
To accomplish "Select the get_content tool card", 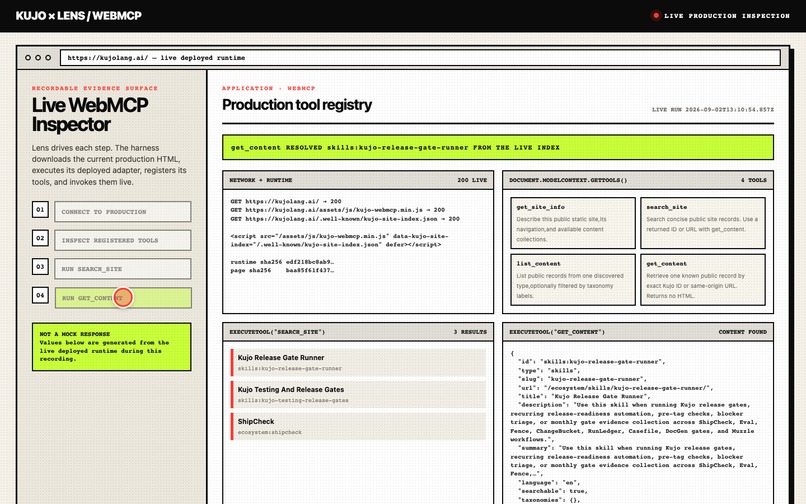I will coord(703,279).
